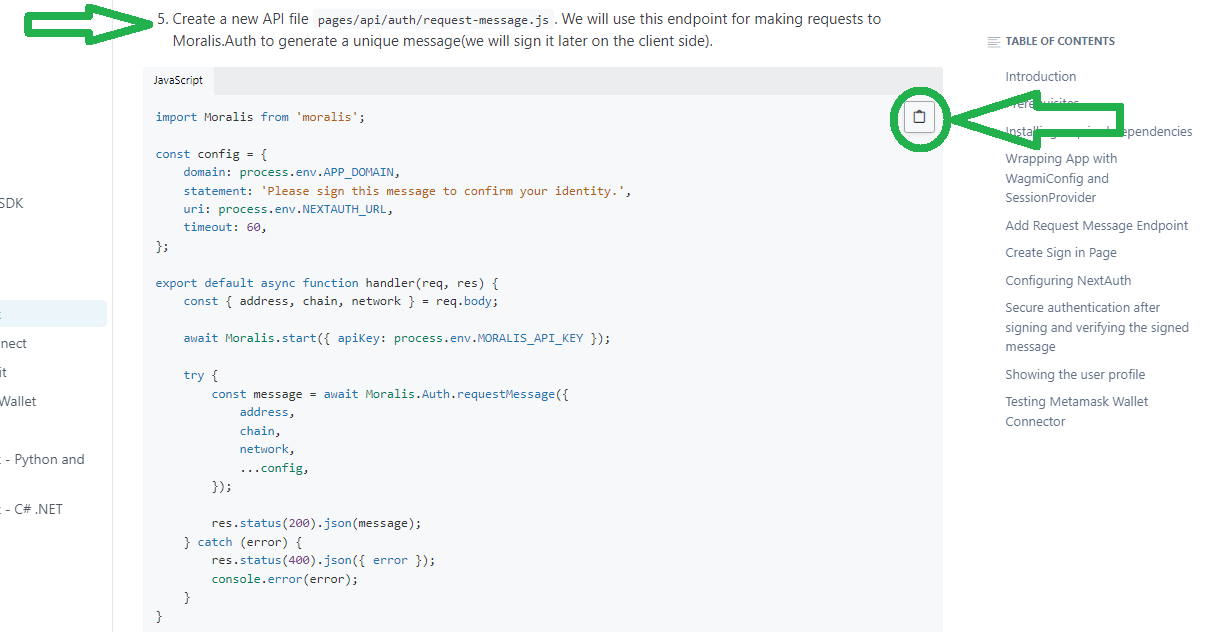The height and width of the screenshot is (632, 1213).
Task: Click the res.status(400).json({ error }) line
Action: pos(323,560)
